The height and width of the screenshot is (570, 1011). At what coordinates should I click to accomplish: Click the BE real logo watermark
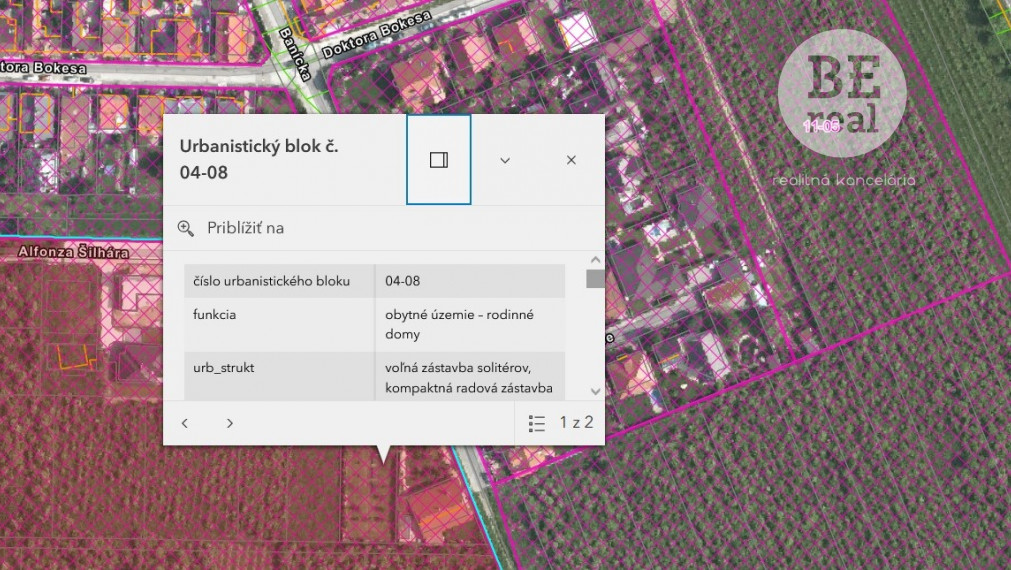pyautogui.click(x=842, y=95)
